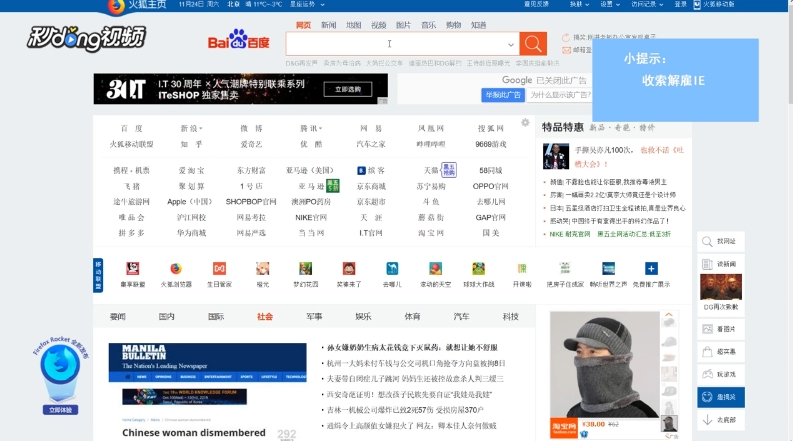Click the 玩游戏 gamepad sidebar icon
The height and width of the screenshot is (441, 793).
(x=708, y=374)
